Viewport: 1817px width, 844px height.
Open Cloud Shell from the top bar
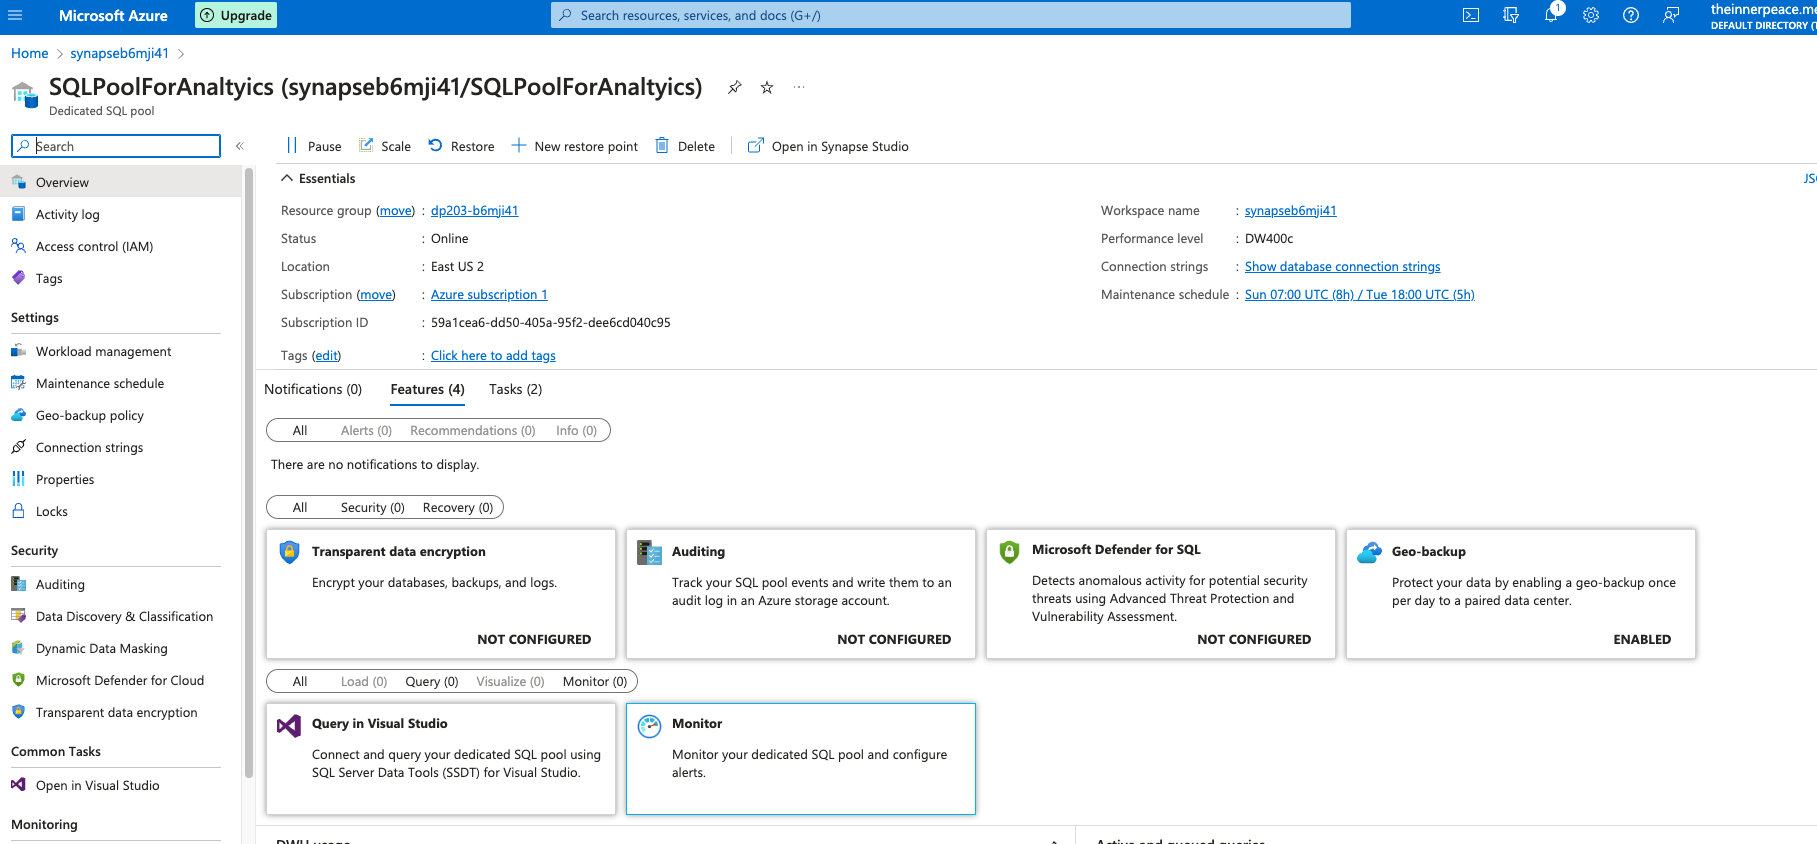click(1471, 15)
